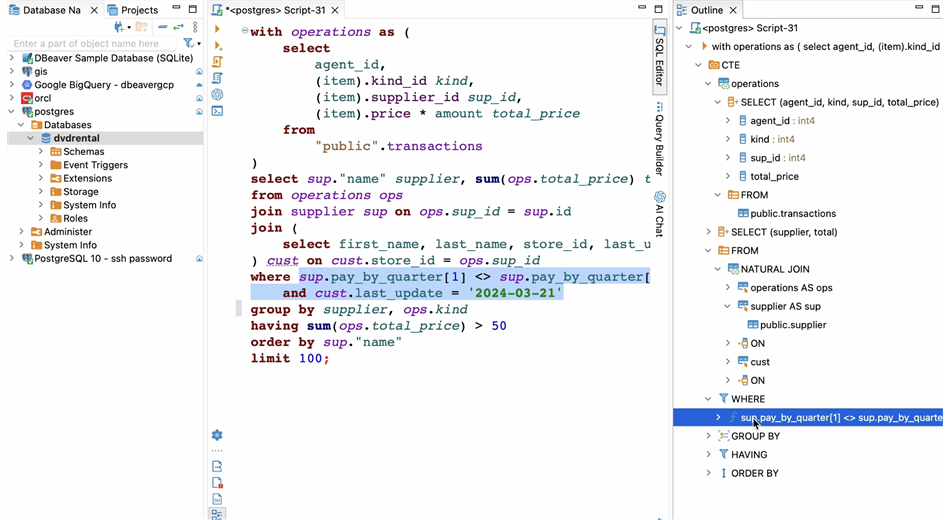Maximize the Outline panel
The width and height of the screenshot is (950, 520).
tap(935, 9)
